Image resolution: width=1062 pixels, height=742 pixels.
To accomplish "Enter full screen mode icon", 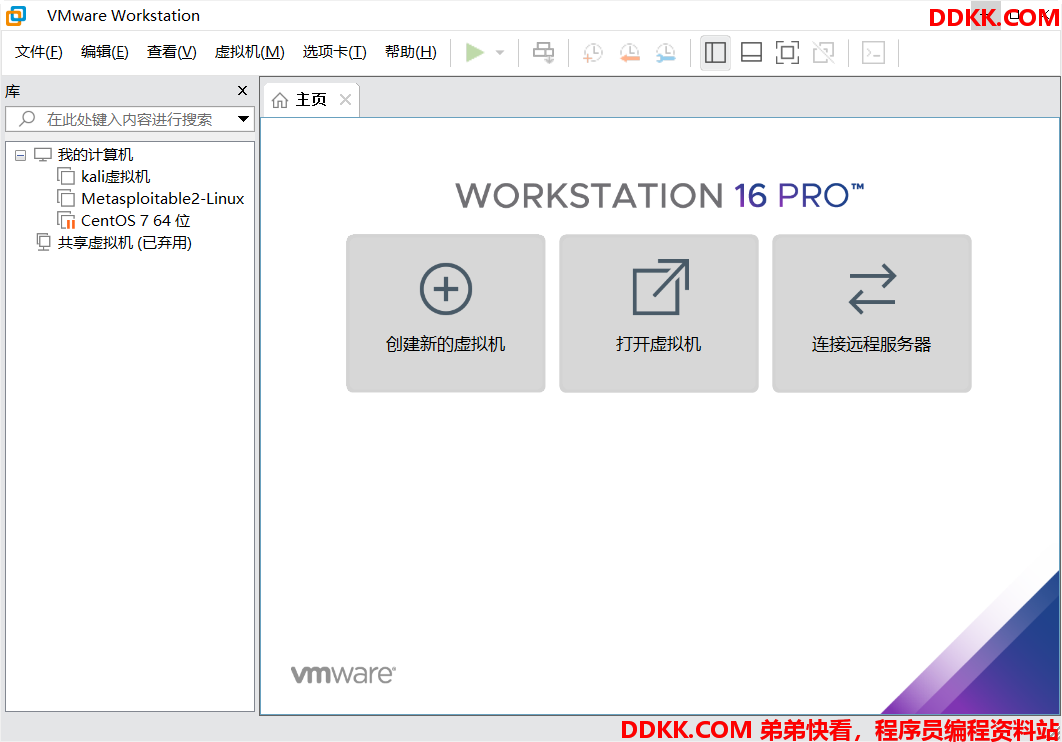I will pyautogui.click(x=787, y=52).
